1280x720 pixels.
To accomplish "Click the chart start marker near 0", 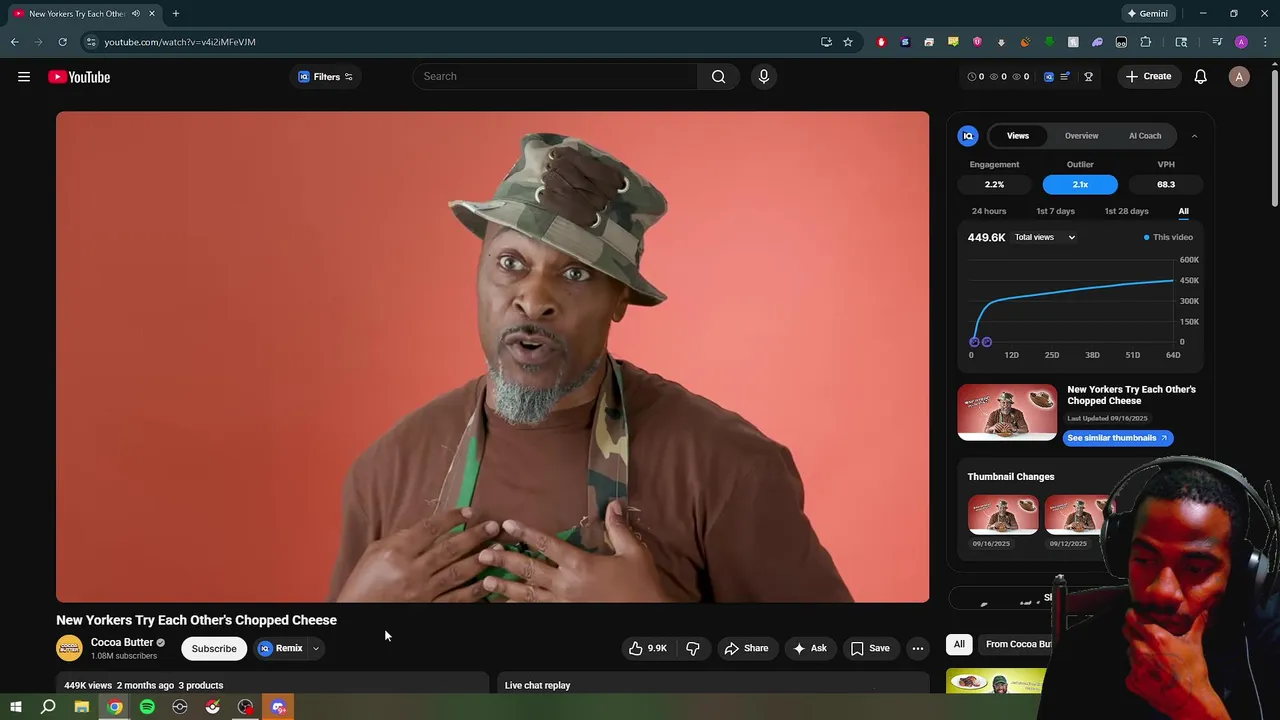I will (x=974, y=342).
